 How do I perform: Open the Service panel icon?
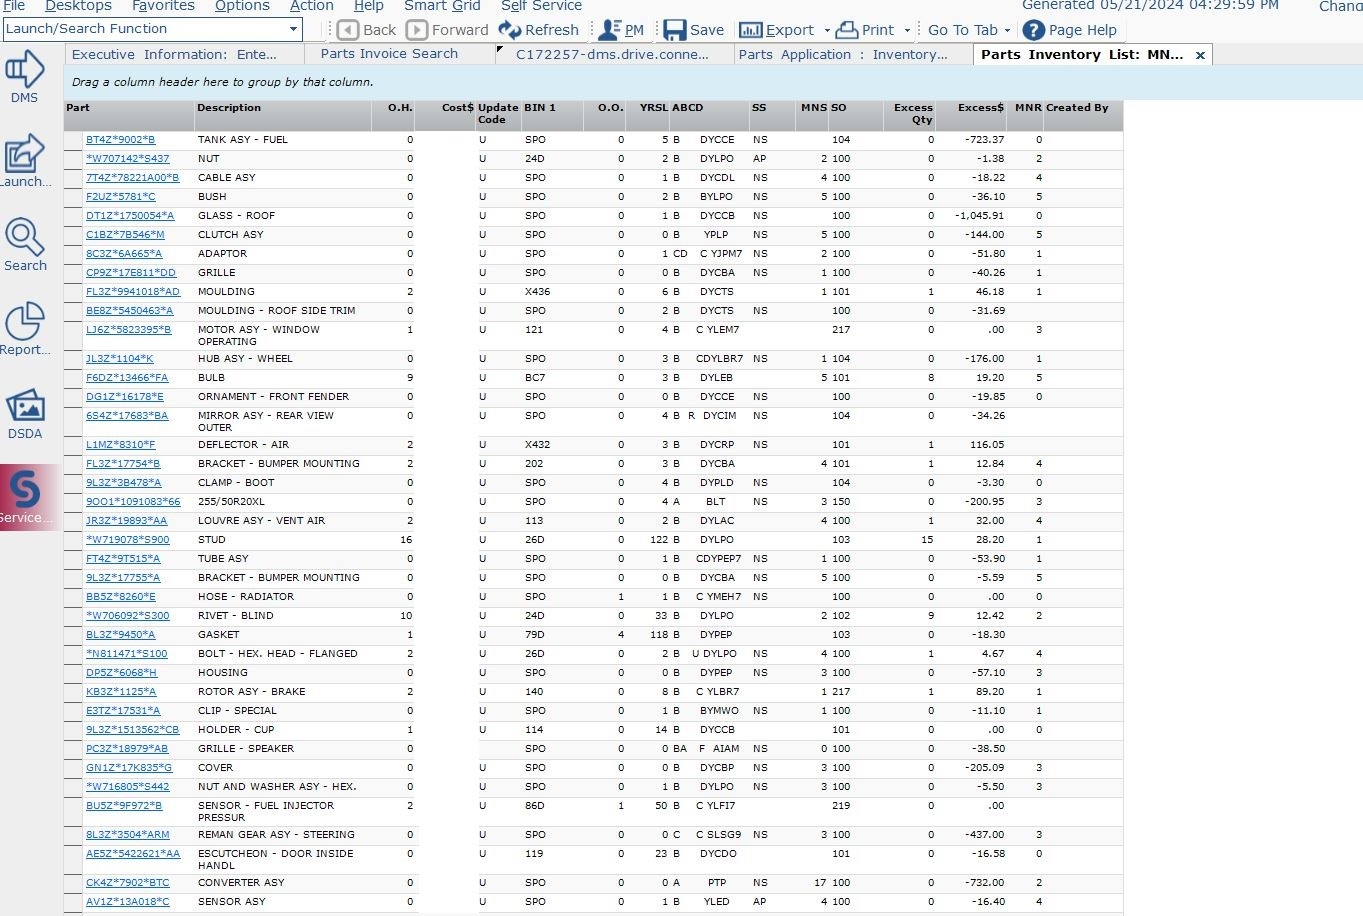25,495
